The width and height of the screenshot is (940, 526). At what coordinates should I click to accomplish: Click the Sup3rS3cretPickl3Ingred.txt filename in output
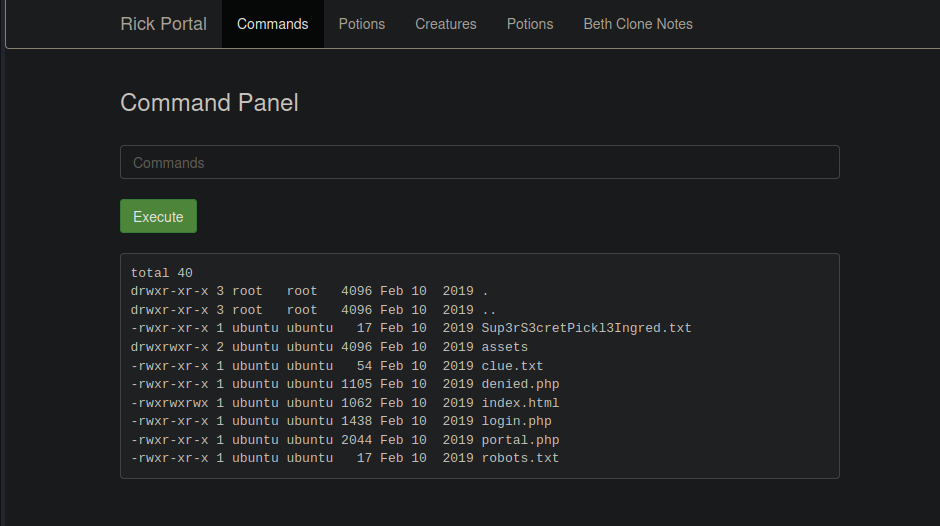pyautogui.click(x=586, y=328)
